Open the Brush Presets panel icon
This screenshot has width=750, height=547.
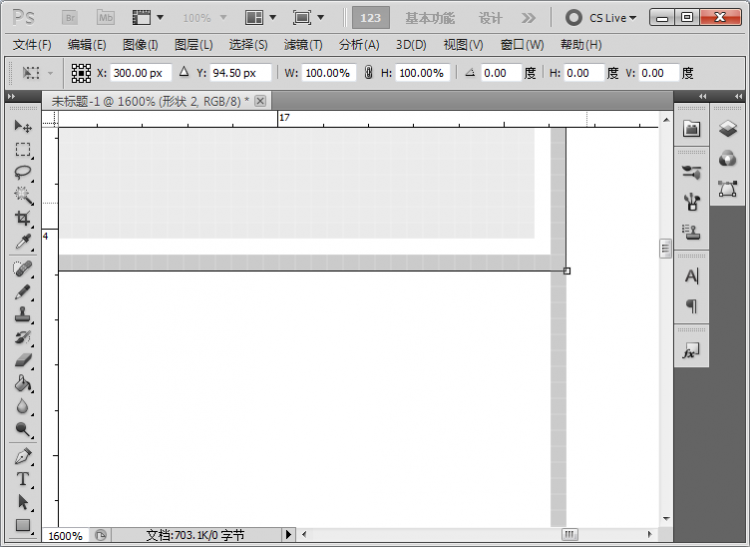coord(692,172)
